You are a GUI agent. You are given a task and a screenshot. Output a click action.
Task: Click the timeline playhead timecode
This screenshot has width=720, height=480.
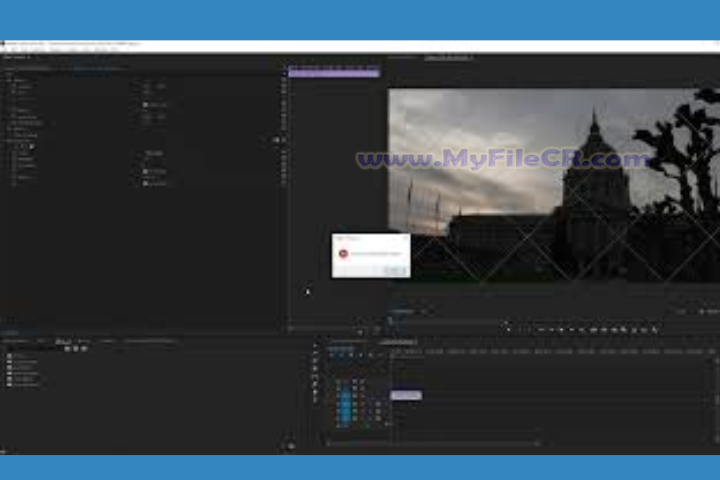click(x=341, y=349)
